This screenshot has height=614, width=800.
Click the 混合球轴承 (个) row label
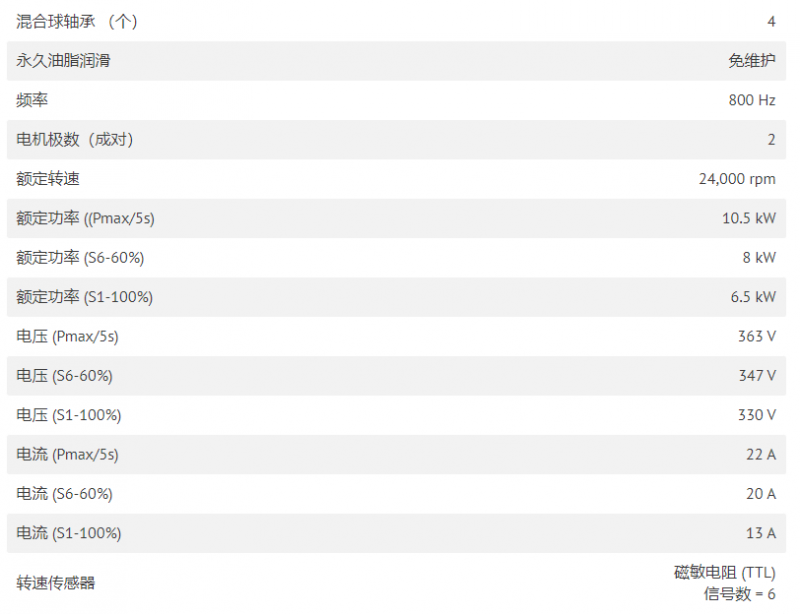[x=77, y=21]
